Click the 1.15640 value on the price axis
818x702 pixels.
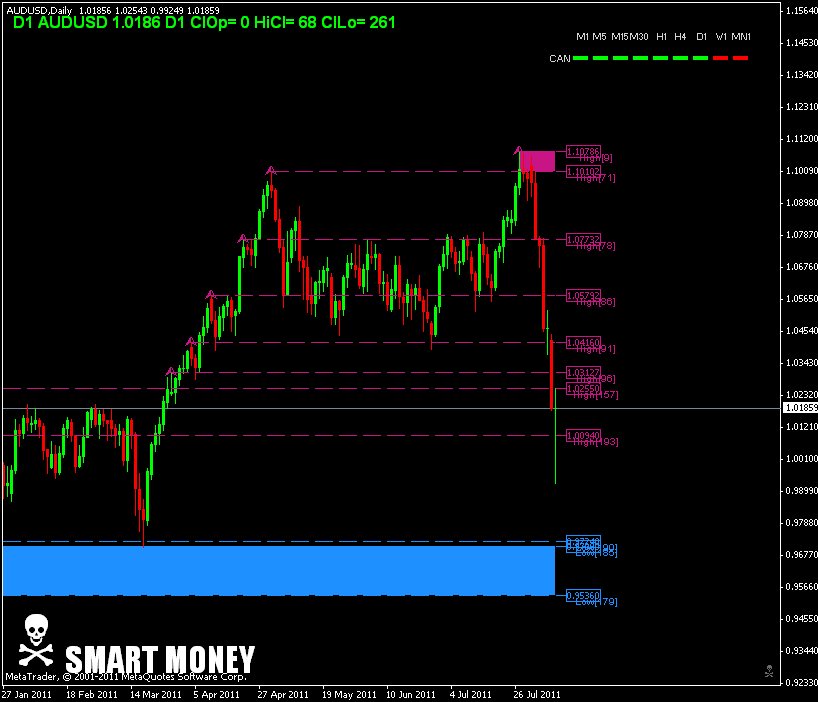[801, 10]
